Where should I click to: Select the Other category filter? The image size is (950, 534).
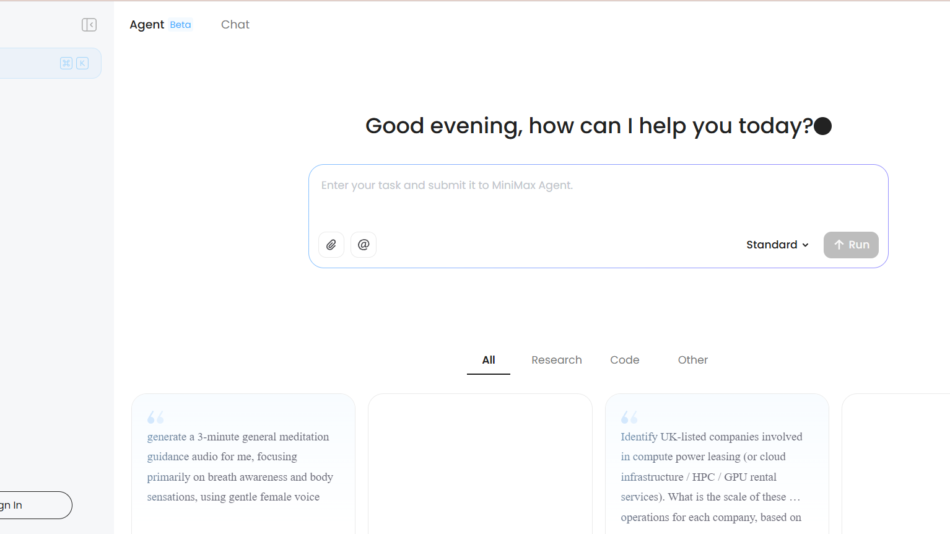[692, 360]
